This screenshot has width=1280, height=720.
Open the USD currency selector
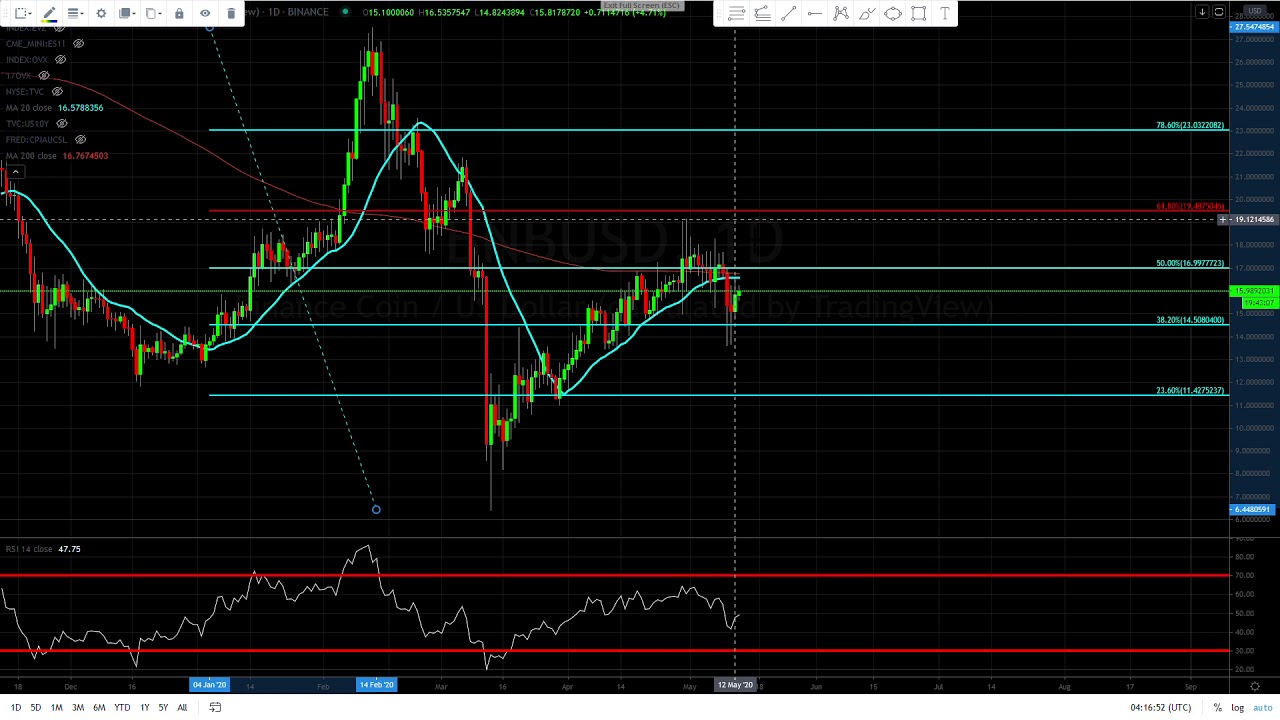click(1255, 11)
